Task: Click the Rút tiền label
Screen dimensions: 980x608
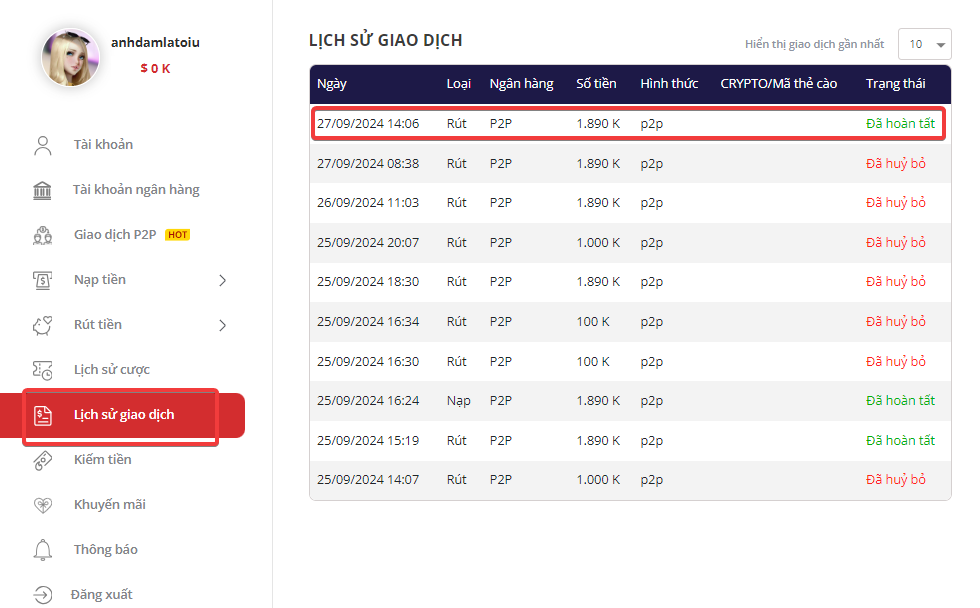Action: point(98,324)
